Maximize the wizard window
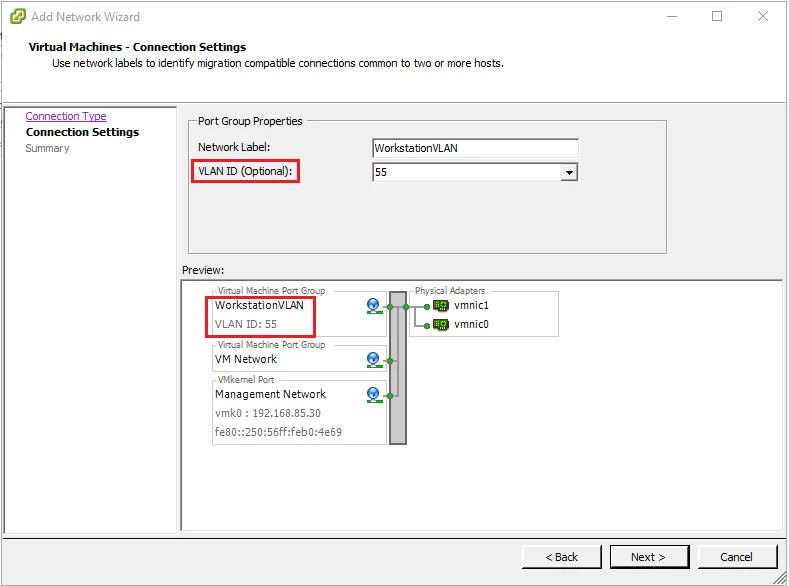This screenshot has width=789, height=586. click(717, 16)
